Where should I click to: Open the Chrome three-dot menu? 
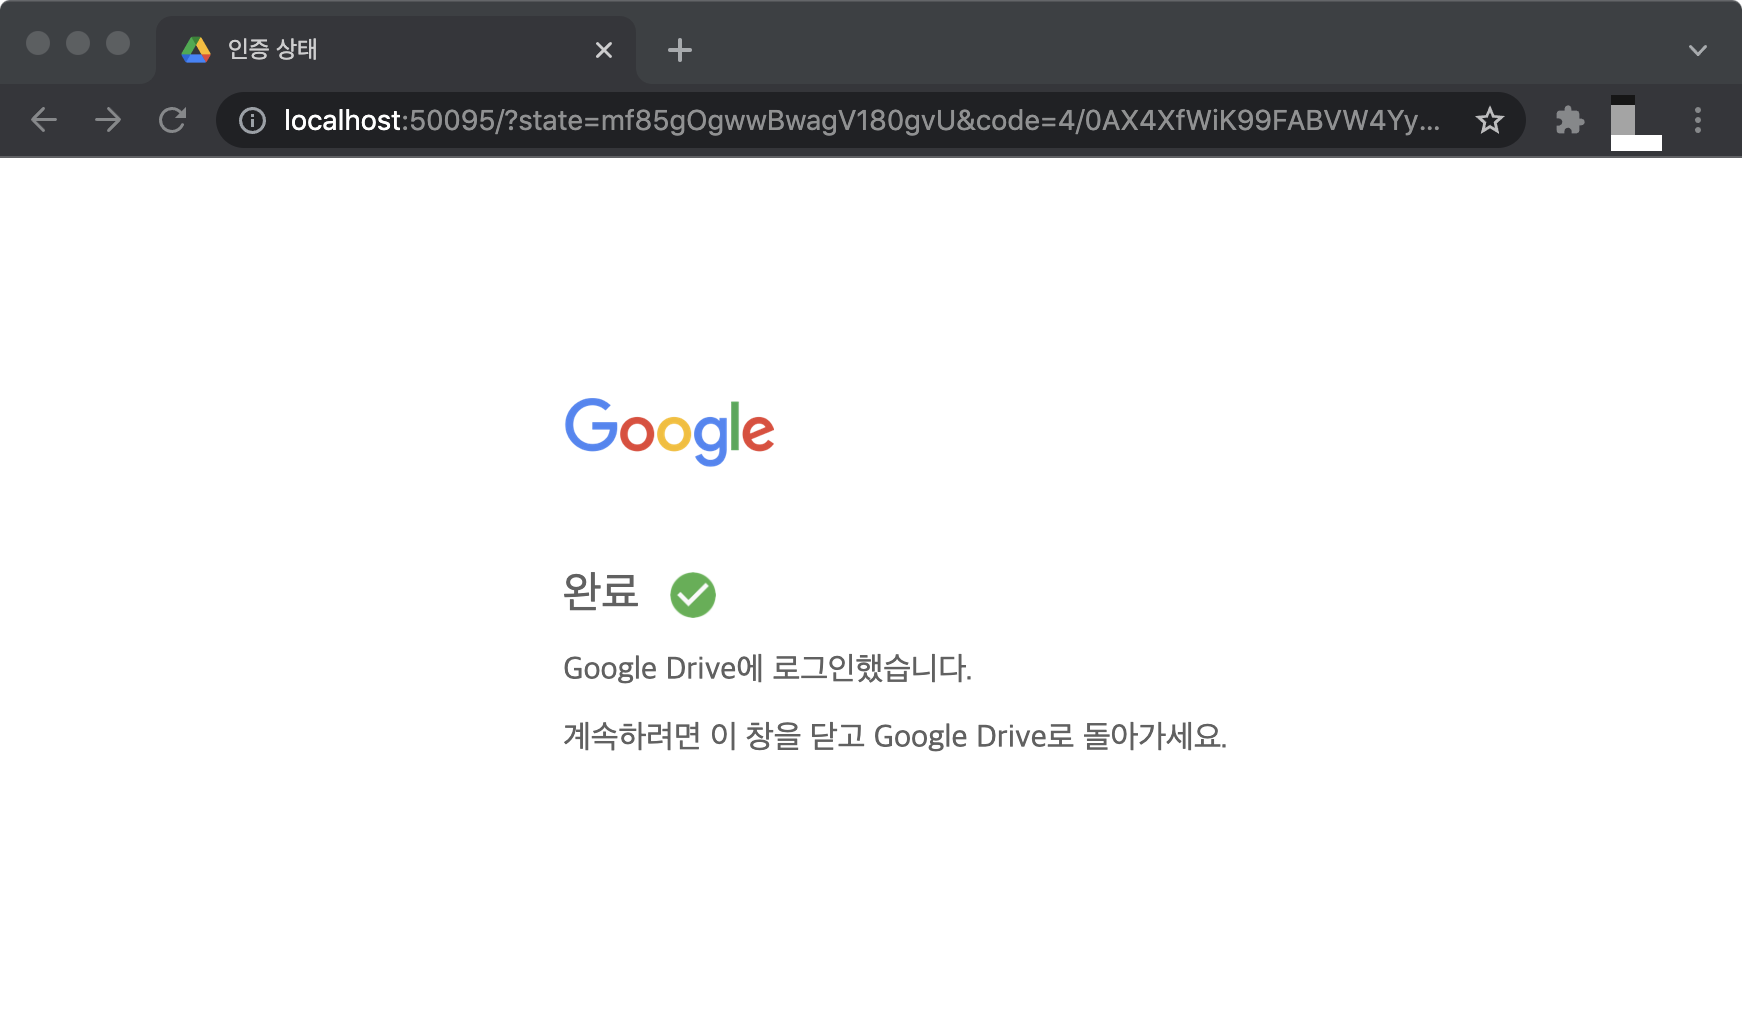click(1697, 120)
